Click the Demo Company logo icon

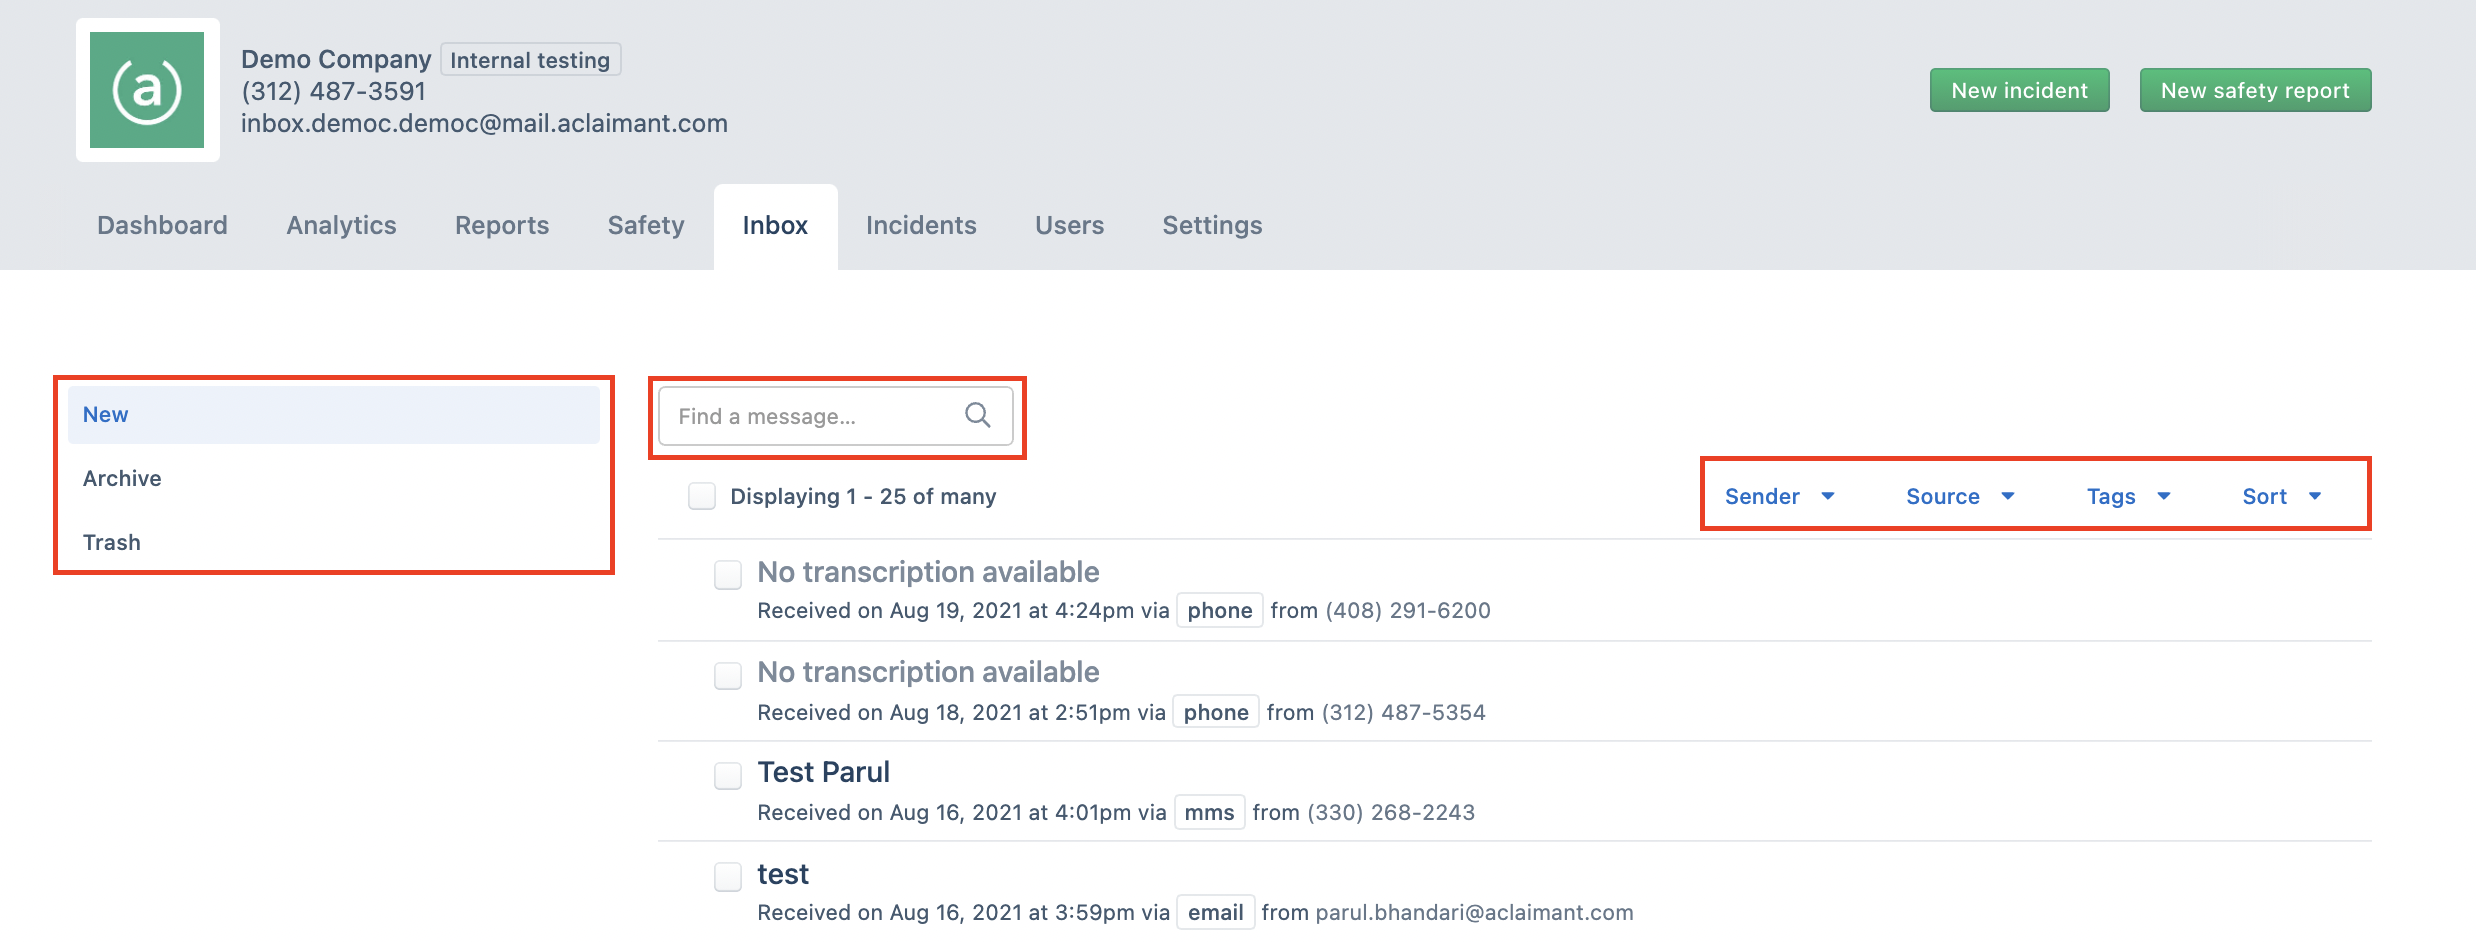tap(147, 90)
